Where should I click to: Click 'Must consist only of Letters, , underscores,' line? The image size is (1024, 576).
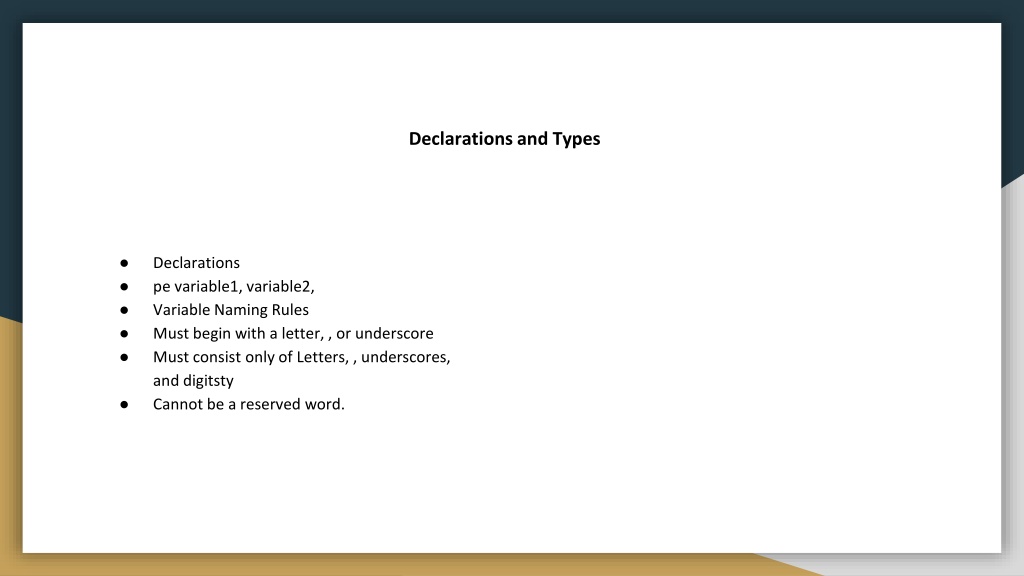pyautogui.click(x=302, y=357)
